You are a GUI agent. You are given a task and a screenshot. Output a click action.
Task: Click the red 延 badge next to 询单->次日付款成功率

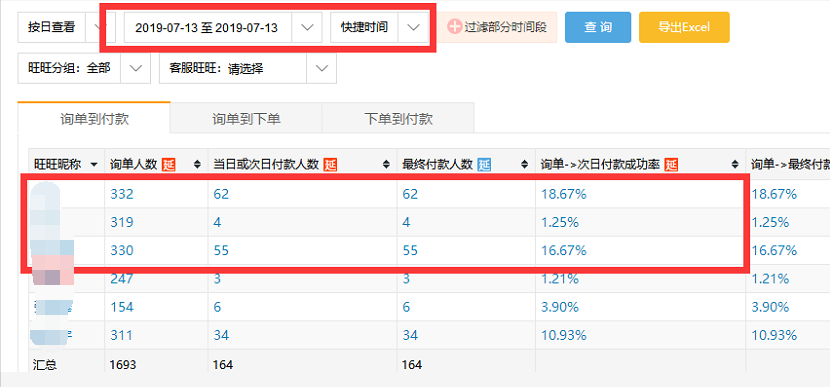point(671,165)
